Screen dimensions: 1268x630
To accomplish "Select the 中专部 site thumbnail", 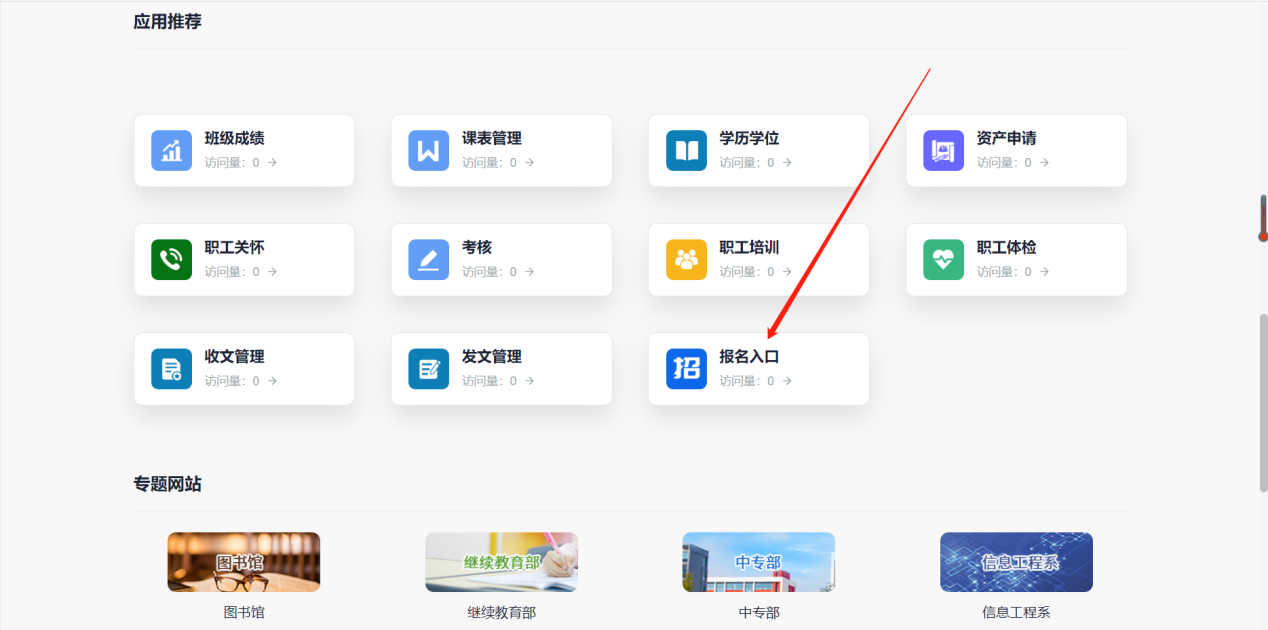I will (x=758, y=562).
